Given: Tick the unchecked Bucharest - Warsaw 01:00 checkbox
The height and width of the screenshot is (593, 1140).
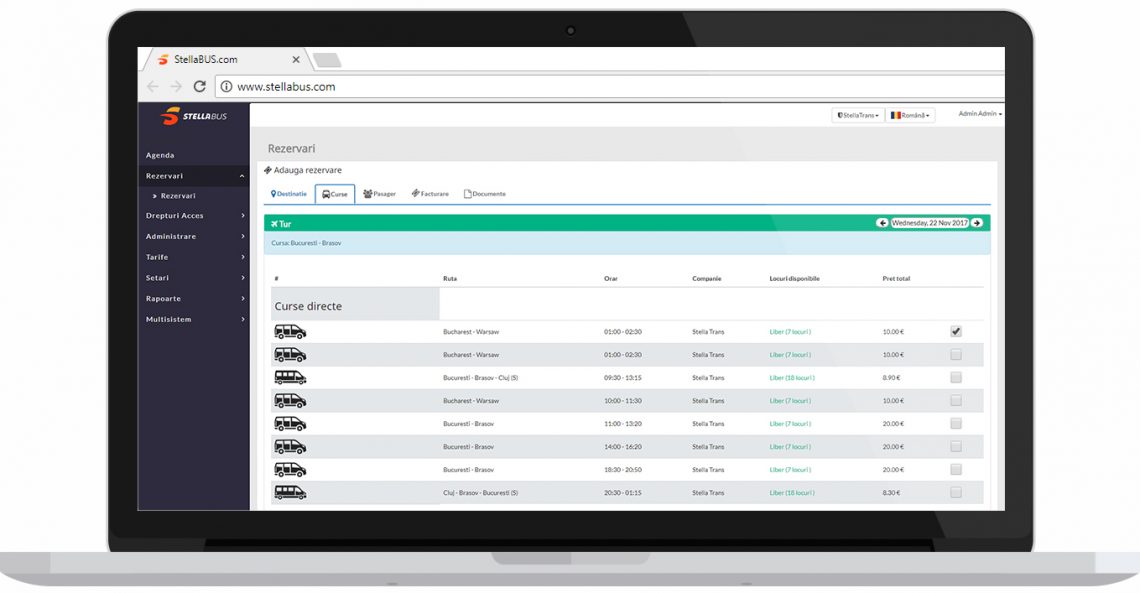Looking at the screenshot, I should [x=956, y=355].
